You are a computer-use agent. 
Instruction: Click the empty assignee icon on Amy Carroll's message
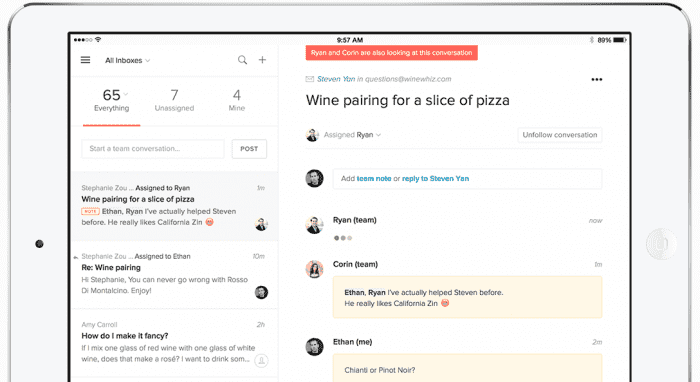coord(261,360)
